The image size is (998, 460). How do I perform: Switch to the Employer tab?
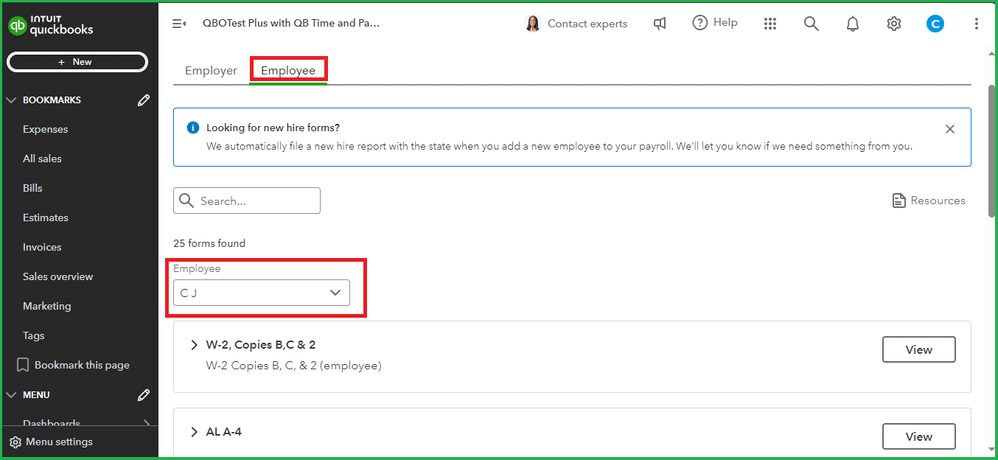[x=211, y=71]
